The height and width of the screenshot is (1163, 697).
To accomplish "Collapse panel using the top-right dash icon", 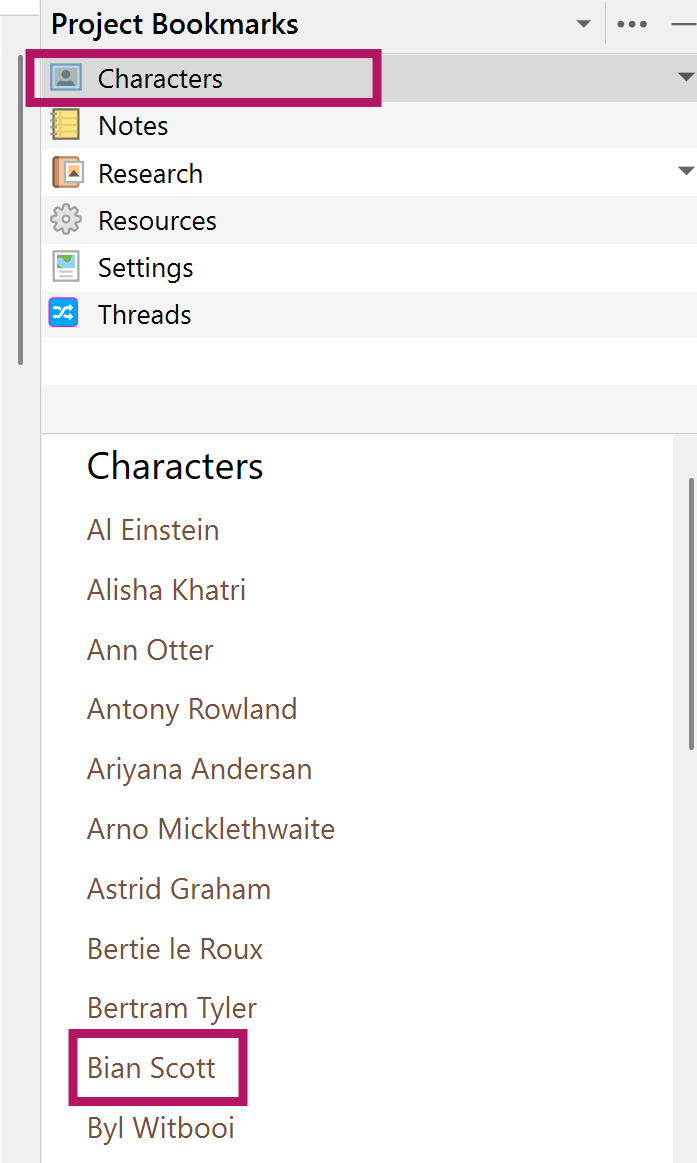I will [683, 24].
